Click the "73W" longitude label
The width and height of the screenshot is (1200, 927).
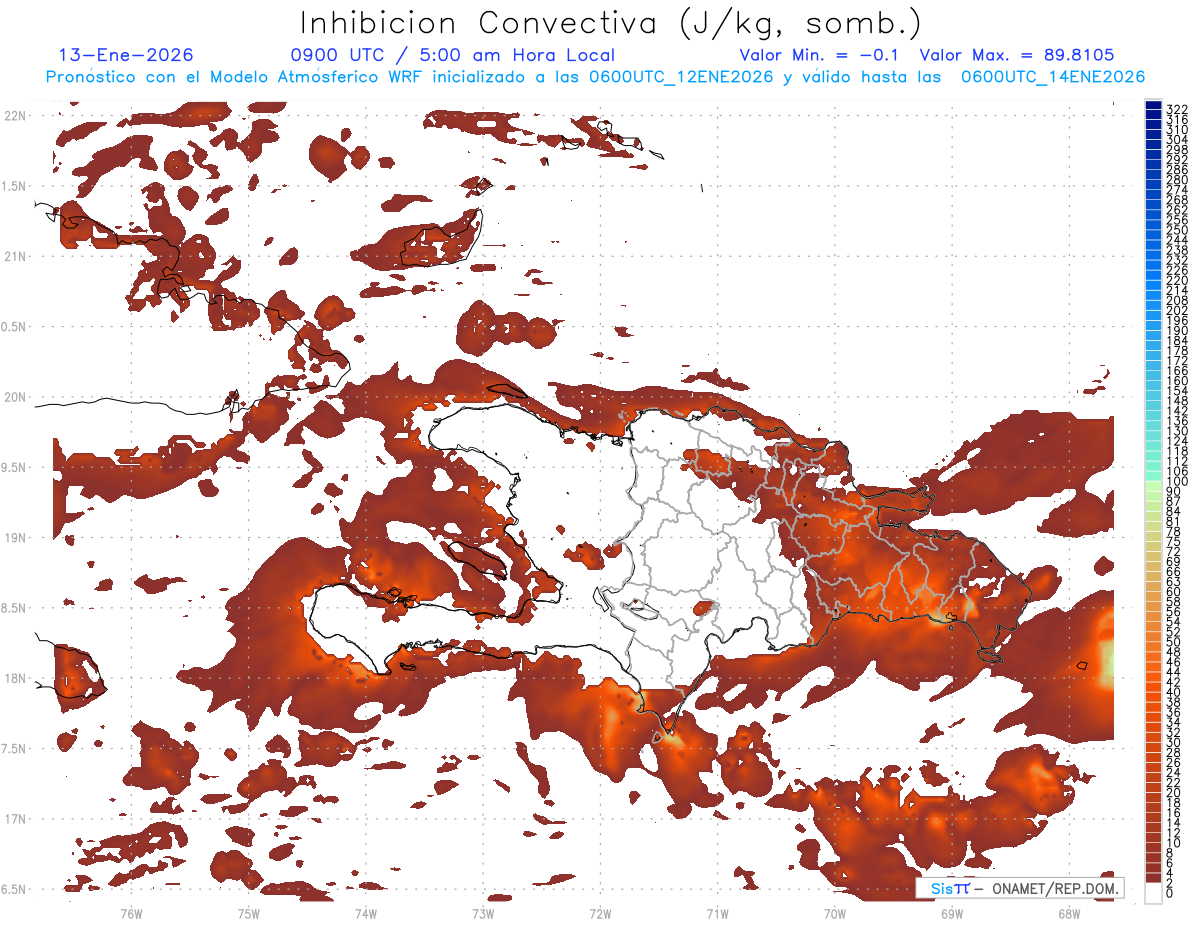pos(483,913)
